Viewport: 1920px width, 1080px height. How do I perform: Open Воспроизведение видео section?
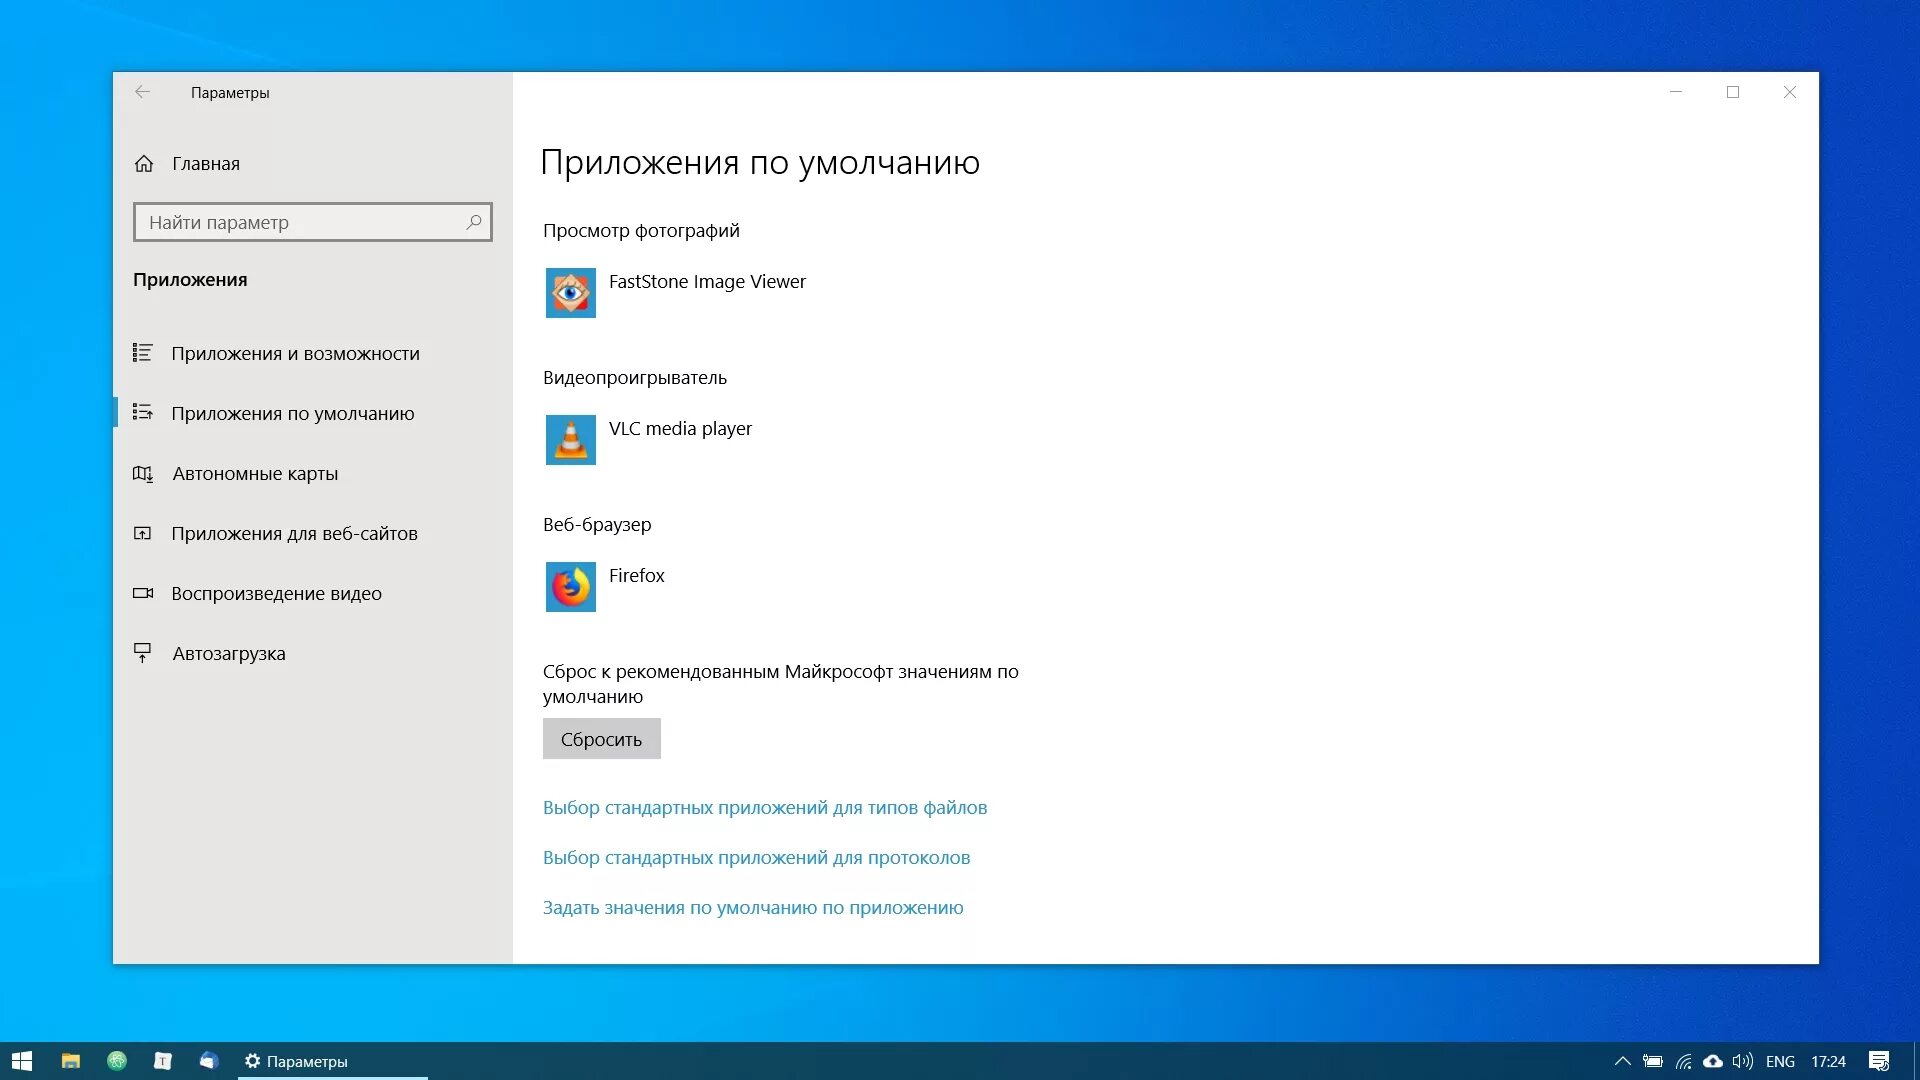[313, 593]
